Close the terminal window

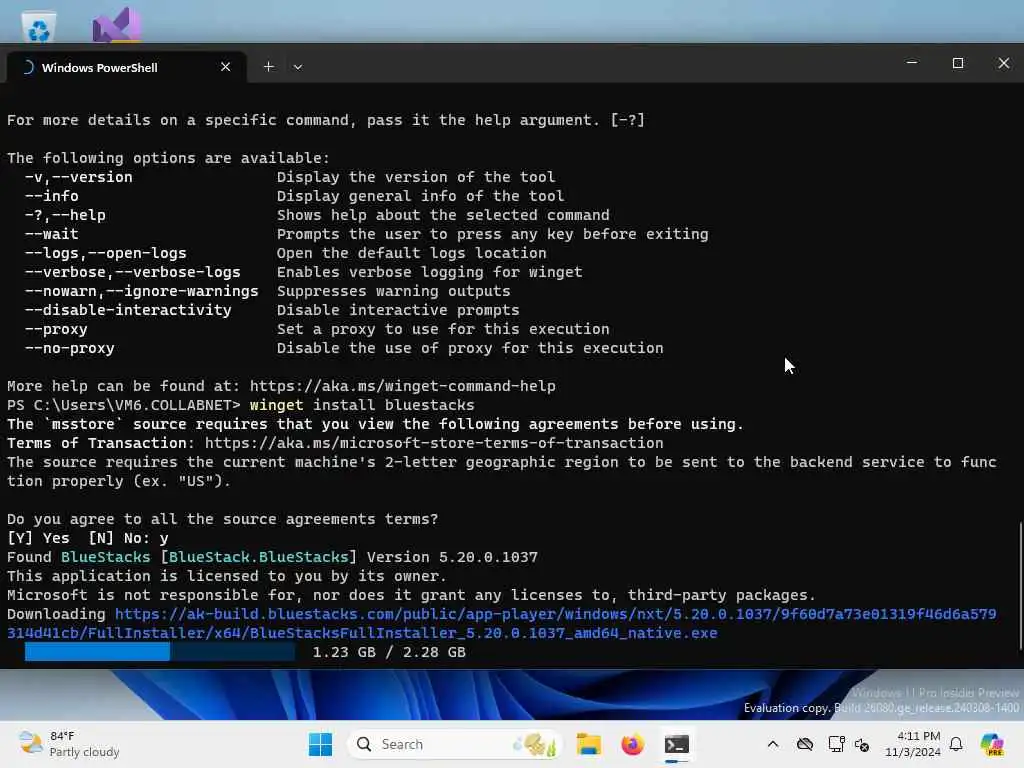(1004, 63)
